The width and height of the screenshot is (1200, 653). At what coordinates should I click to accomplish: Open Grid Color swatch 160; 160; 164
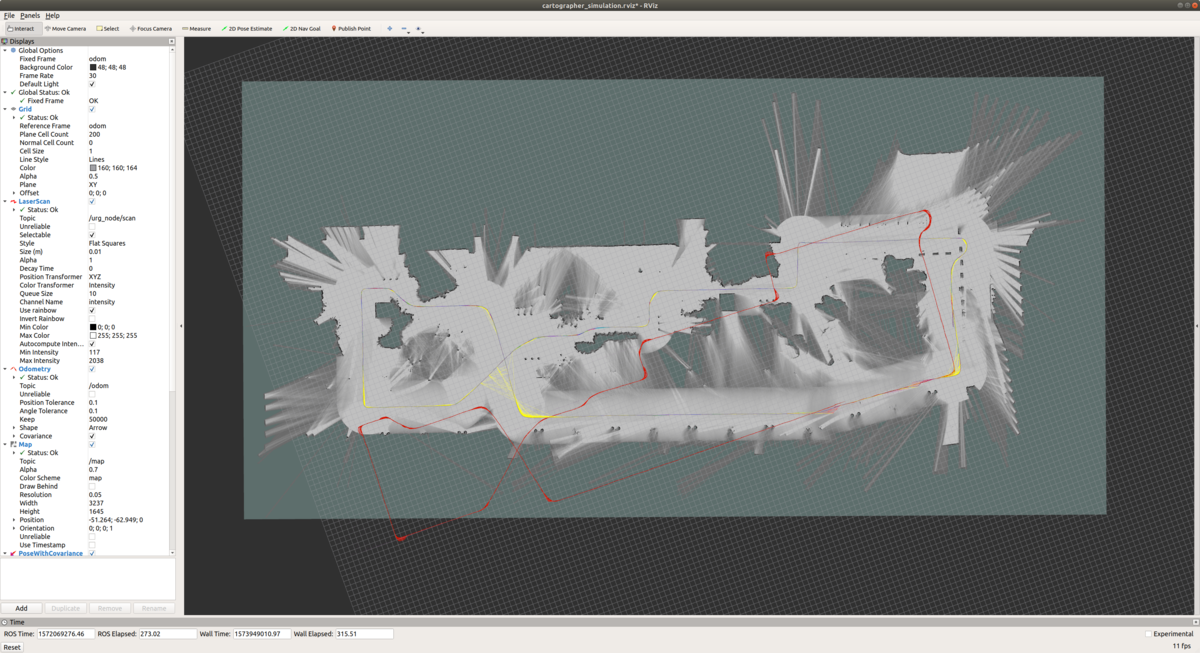click(x=93, y=168)
